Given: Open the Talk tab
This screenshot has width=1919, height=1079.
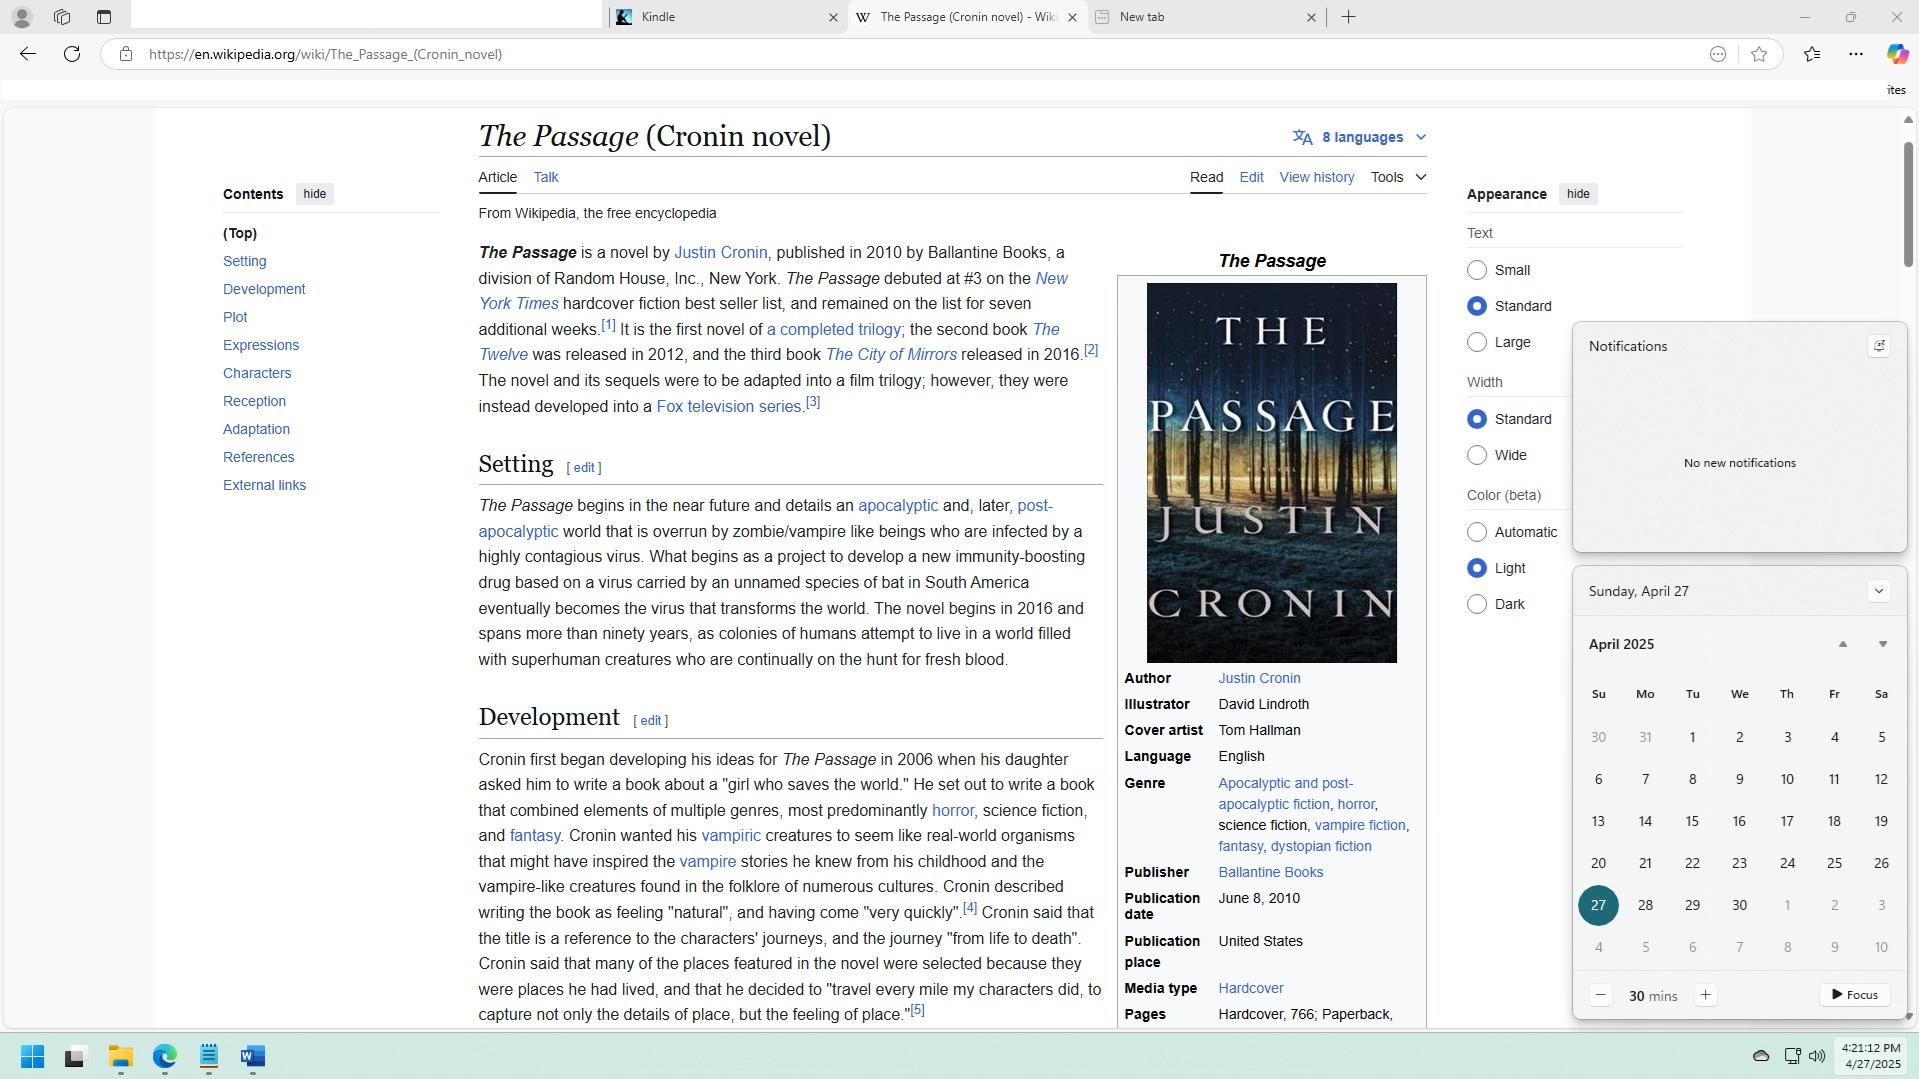Looking at the screenshot, I should point(546,177).
